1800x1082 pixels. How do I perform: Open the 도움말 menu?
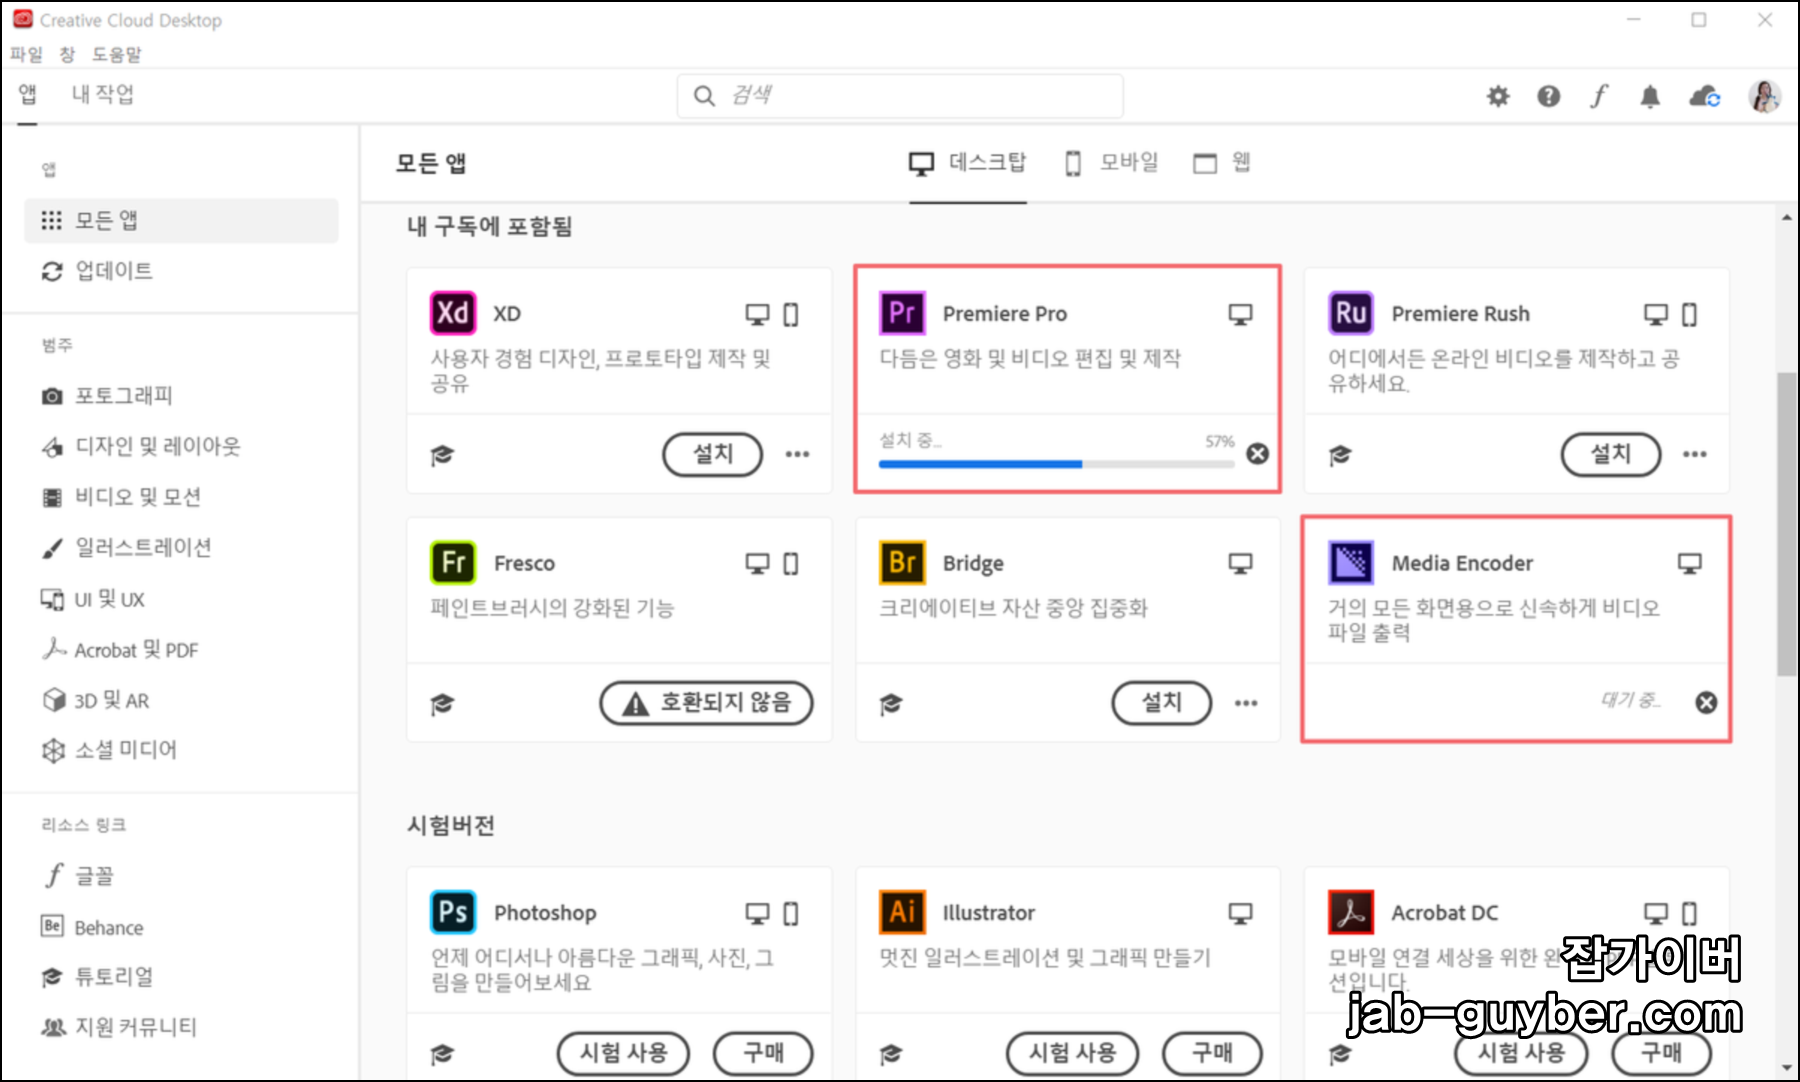[x=117, y=54]
